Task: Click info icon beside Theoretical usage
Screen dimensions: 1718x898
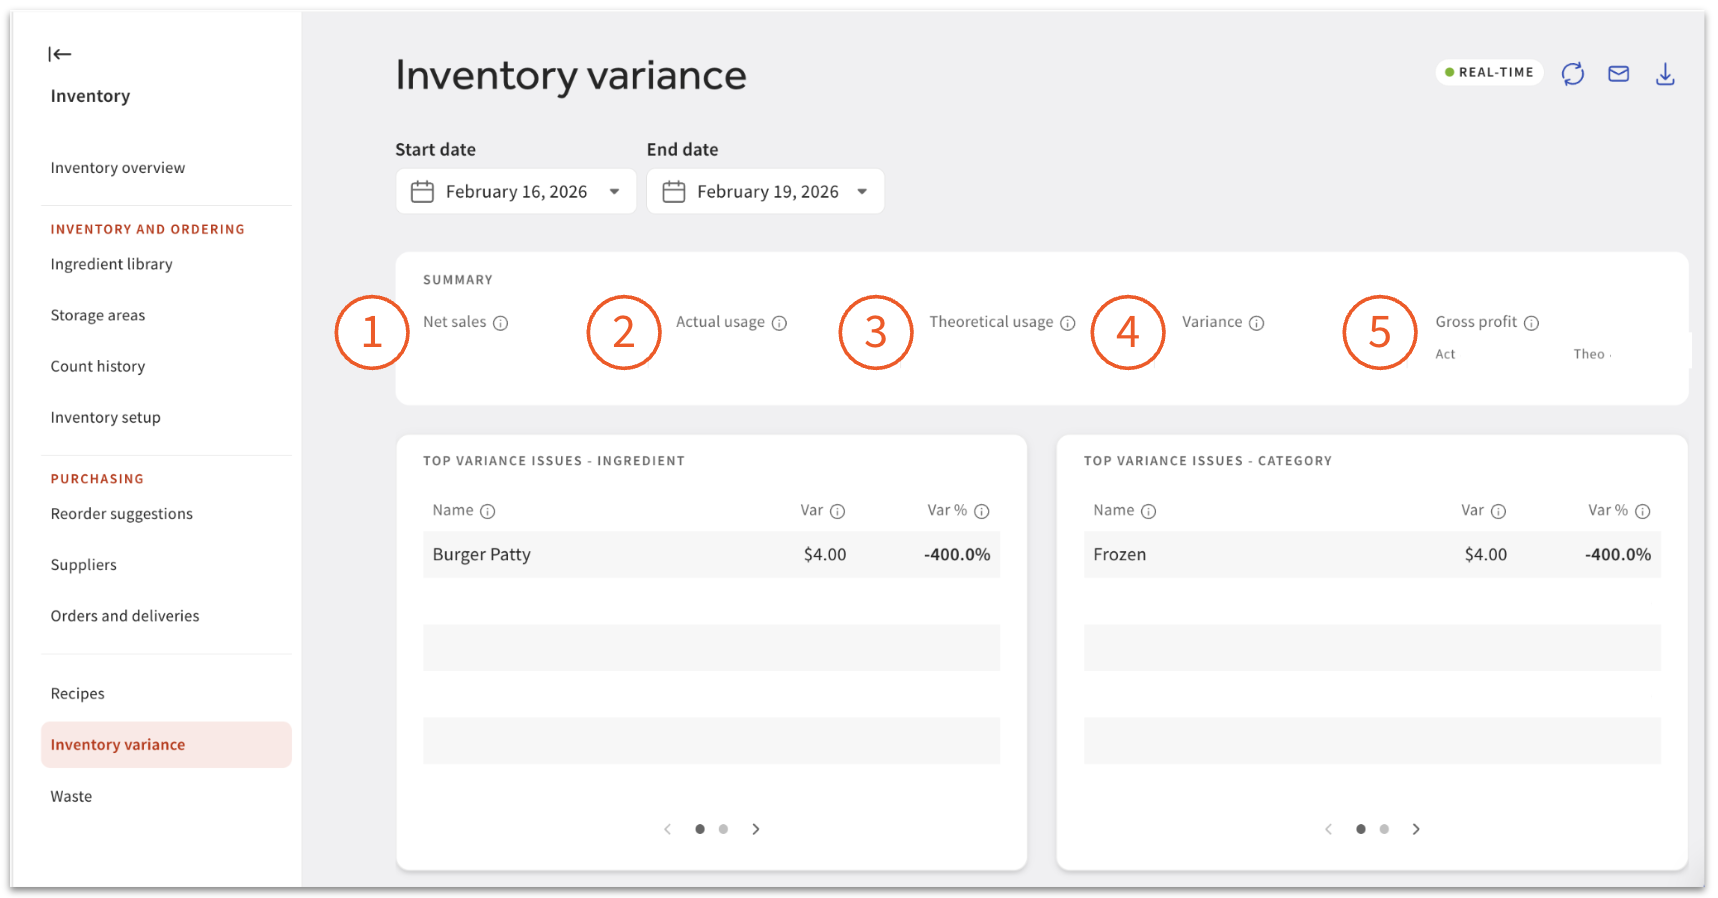Action: (x=1067, y=323)
